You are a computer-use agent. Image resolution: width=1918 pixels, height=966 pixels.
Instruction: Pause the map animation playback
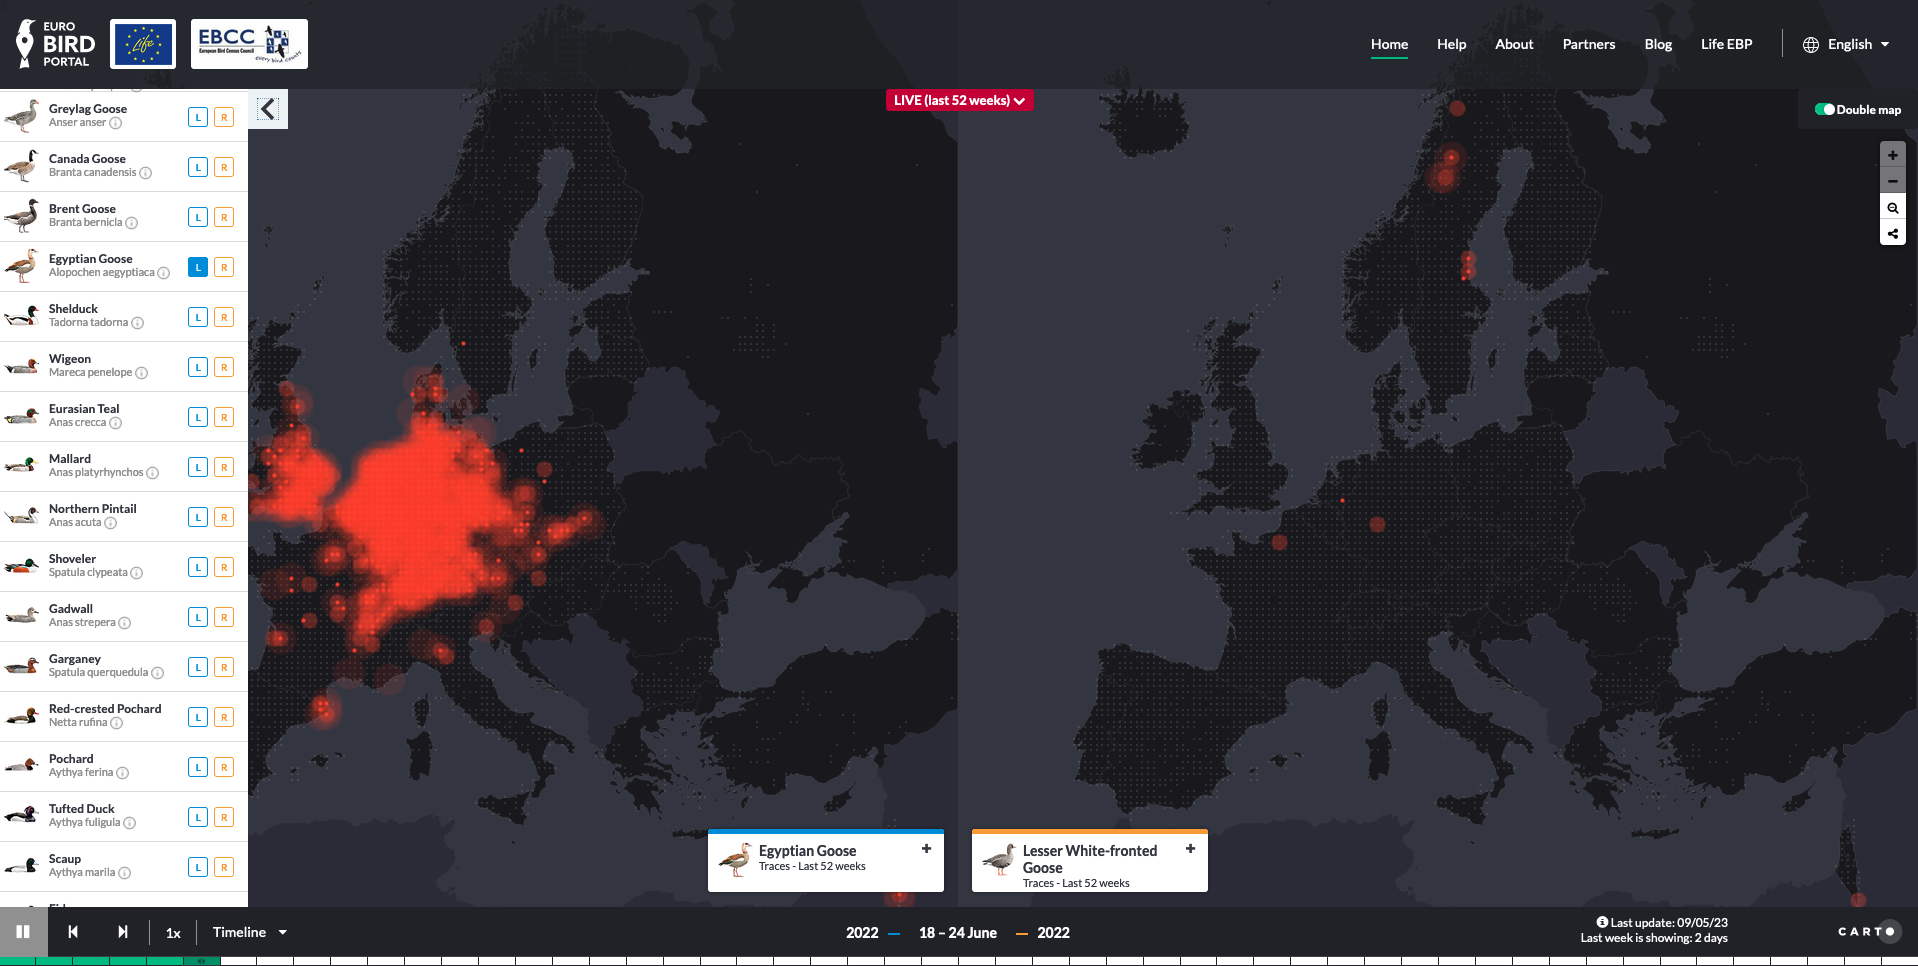tap(23, 932)
